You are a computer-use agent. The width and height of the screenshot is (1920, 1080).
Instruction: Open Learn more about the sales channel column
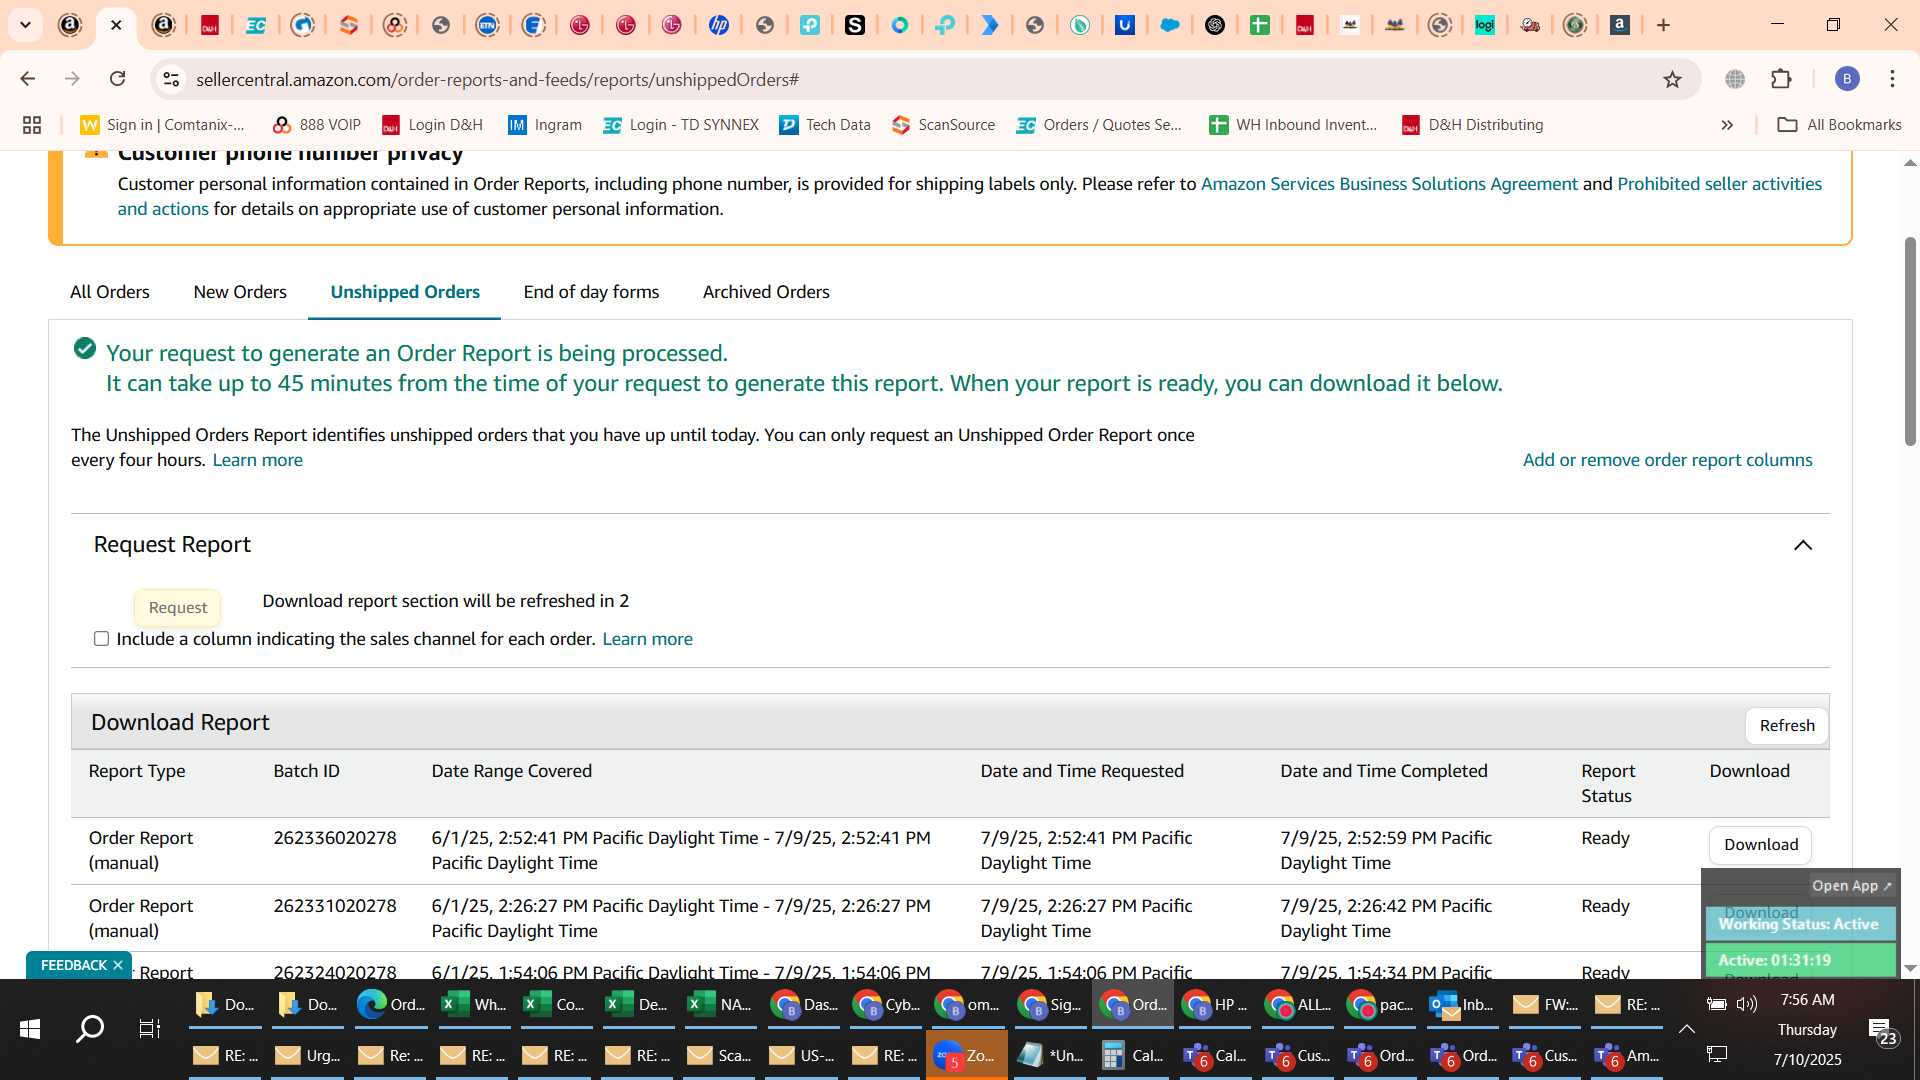pyautogui.click(x=647, y=639)
